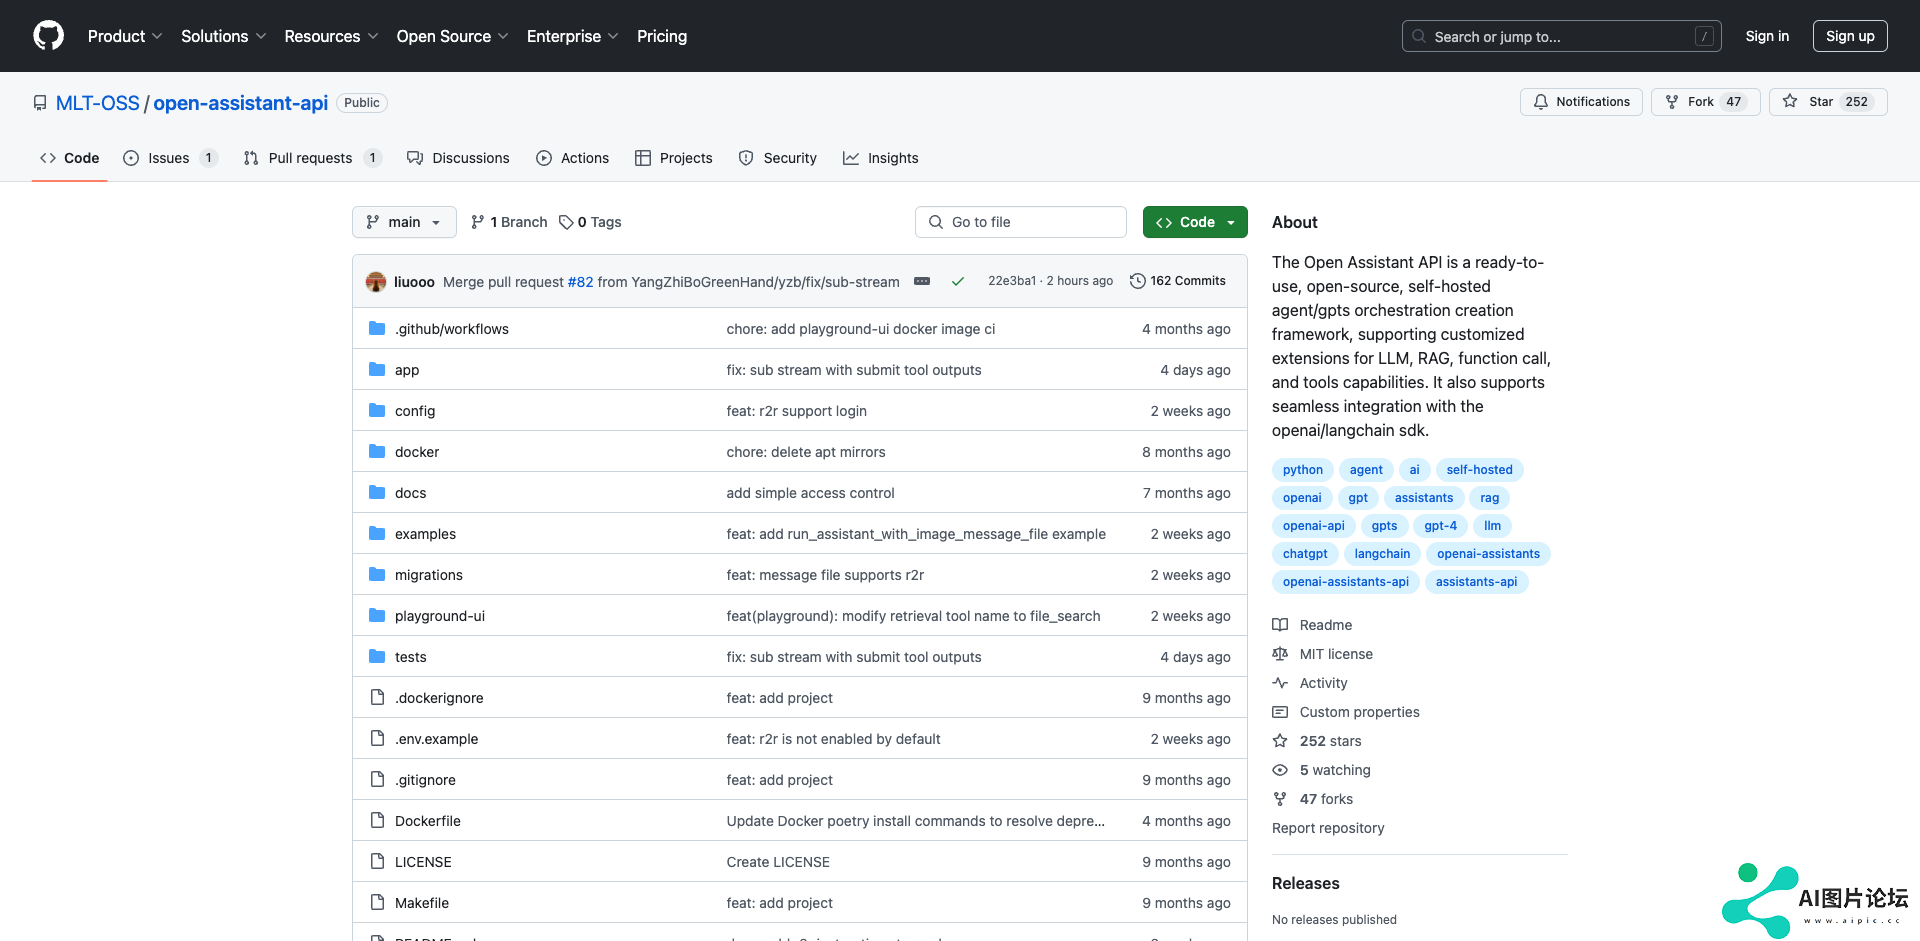The image size is (1920, 941).
Task: Expand the Open Source menu
Action: point(452,36)
